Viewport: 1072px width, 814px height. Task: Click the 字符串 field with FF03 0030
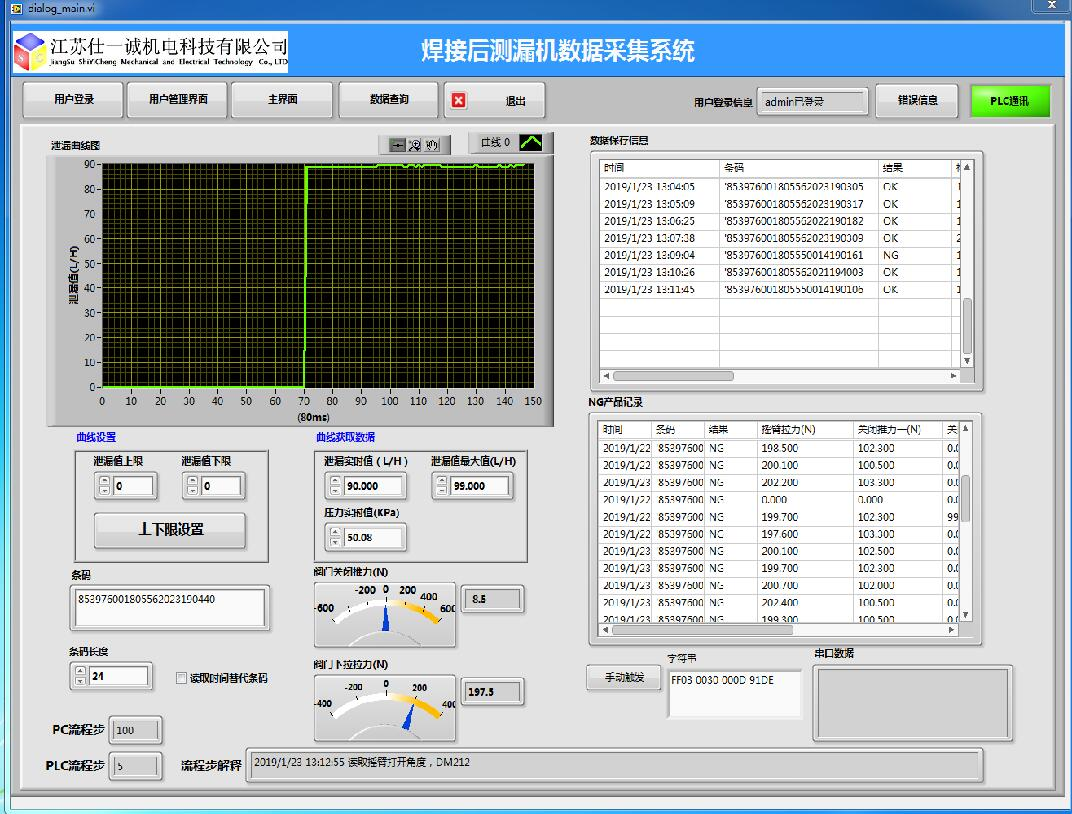734,694
